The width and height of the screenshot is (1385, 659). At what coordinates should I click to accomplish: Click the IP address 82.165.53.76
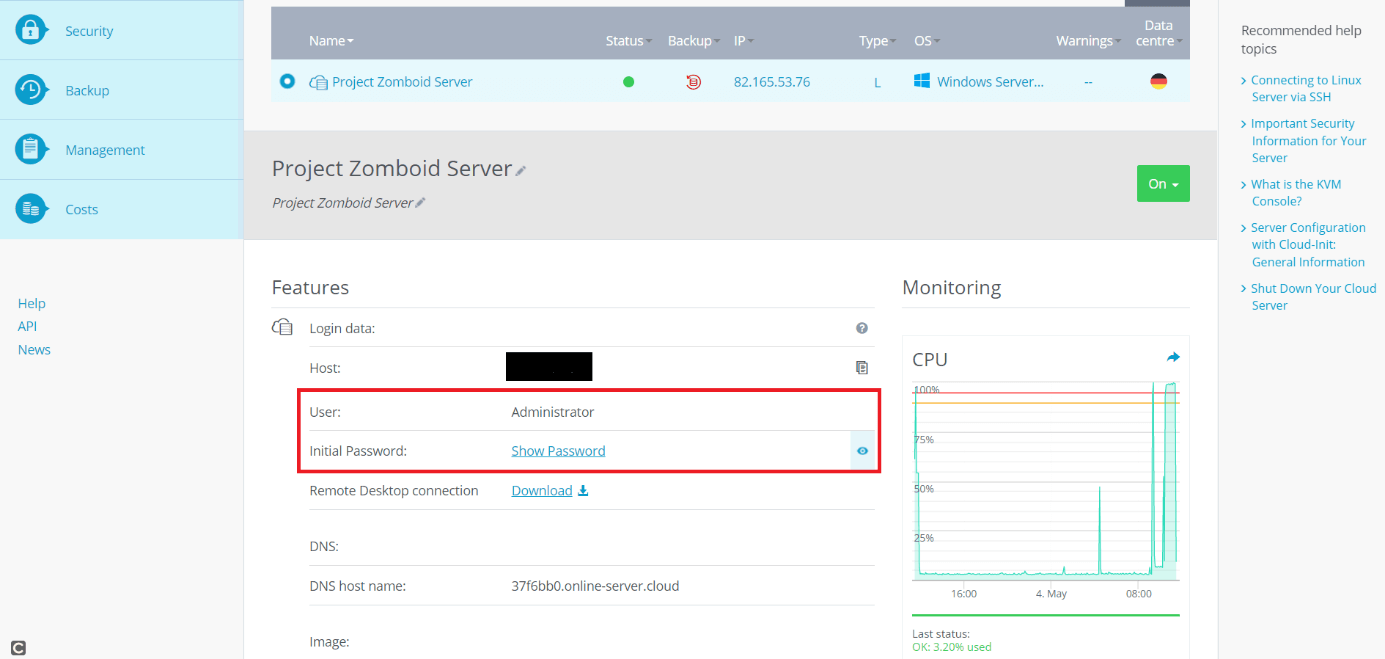772,82
